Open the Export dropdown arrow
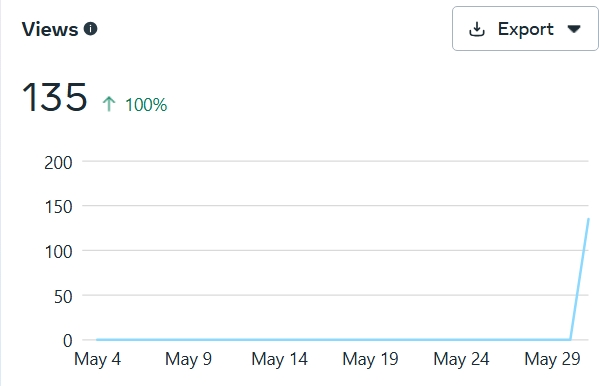This screenshot has height=386, width=599. point(574,29)
